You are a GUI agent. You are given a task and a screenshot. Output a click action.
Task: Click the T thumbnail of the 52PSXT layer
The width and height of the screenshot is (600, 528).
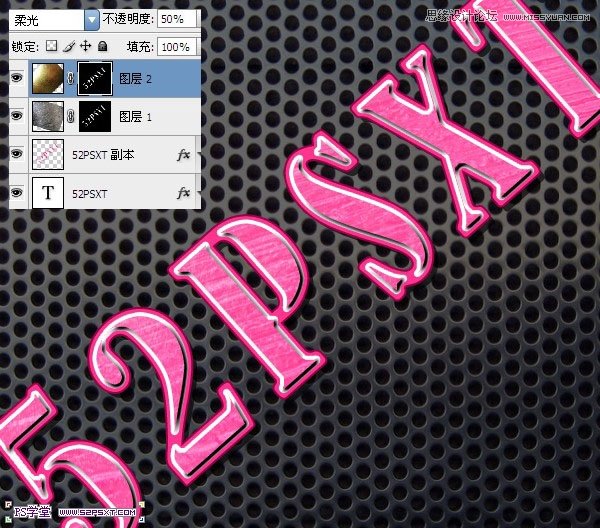[x=48, y=191]
